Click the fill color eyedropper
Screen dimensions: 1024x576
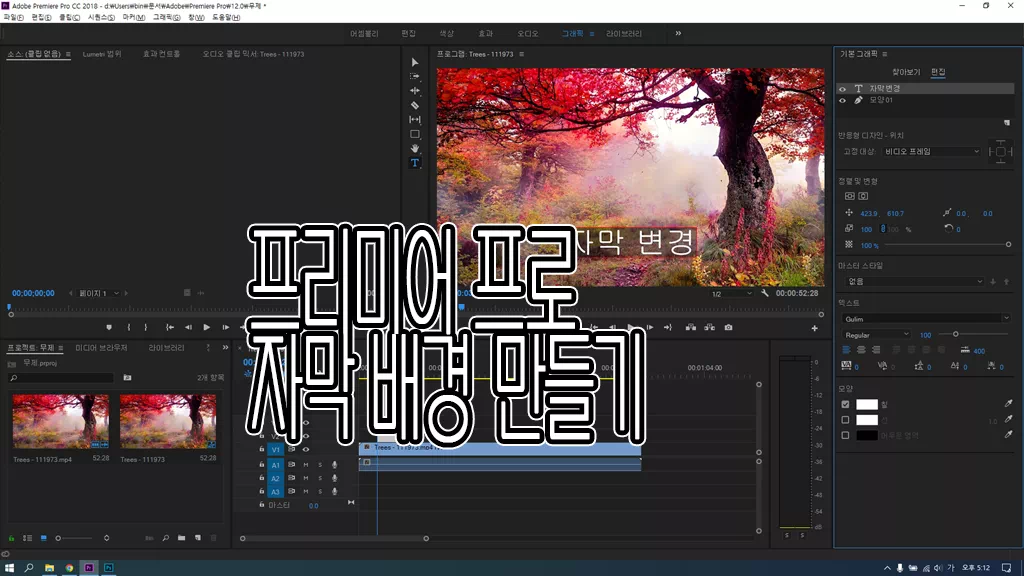click(x=1007, y=404)
